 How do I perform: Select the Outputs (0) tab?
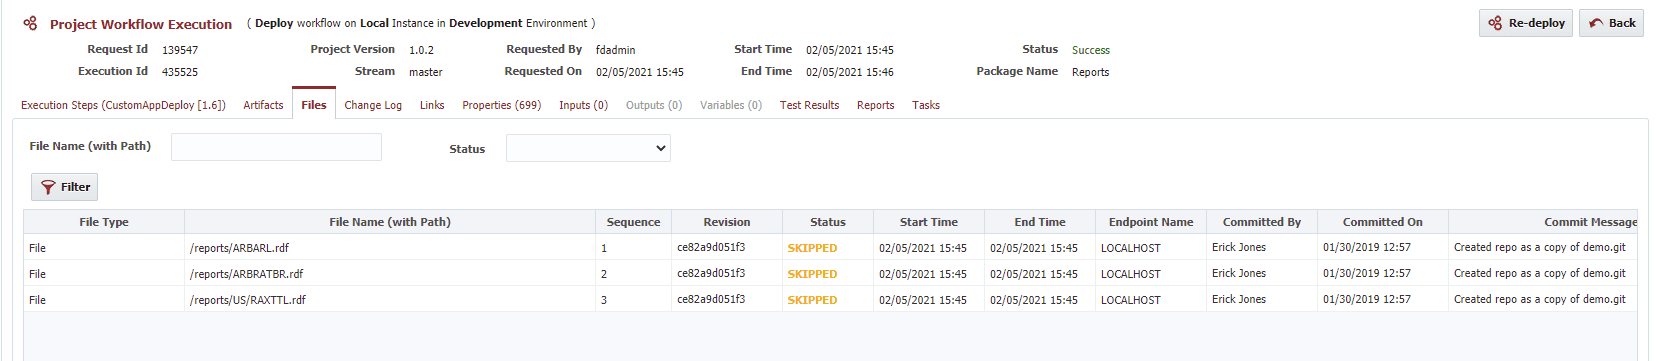(x=654, y=105)
